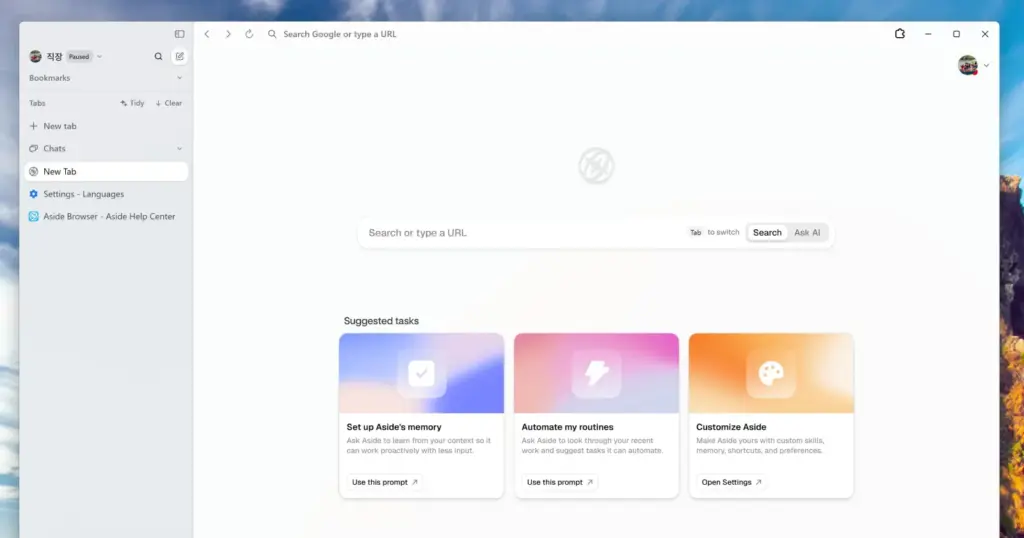
Task: Tidy the tabs list
Action: [133, 103]
